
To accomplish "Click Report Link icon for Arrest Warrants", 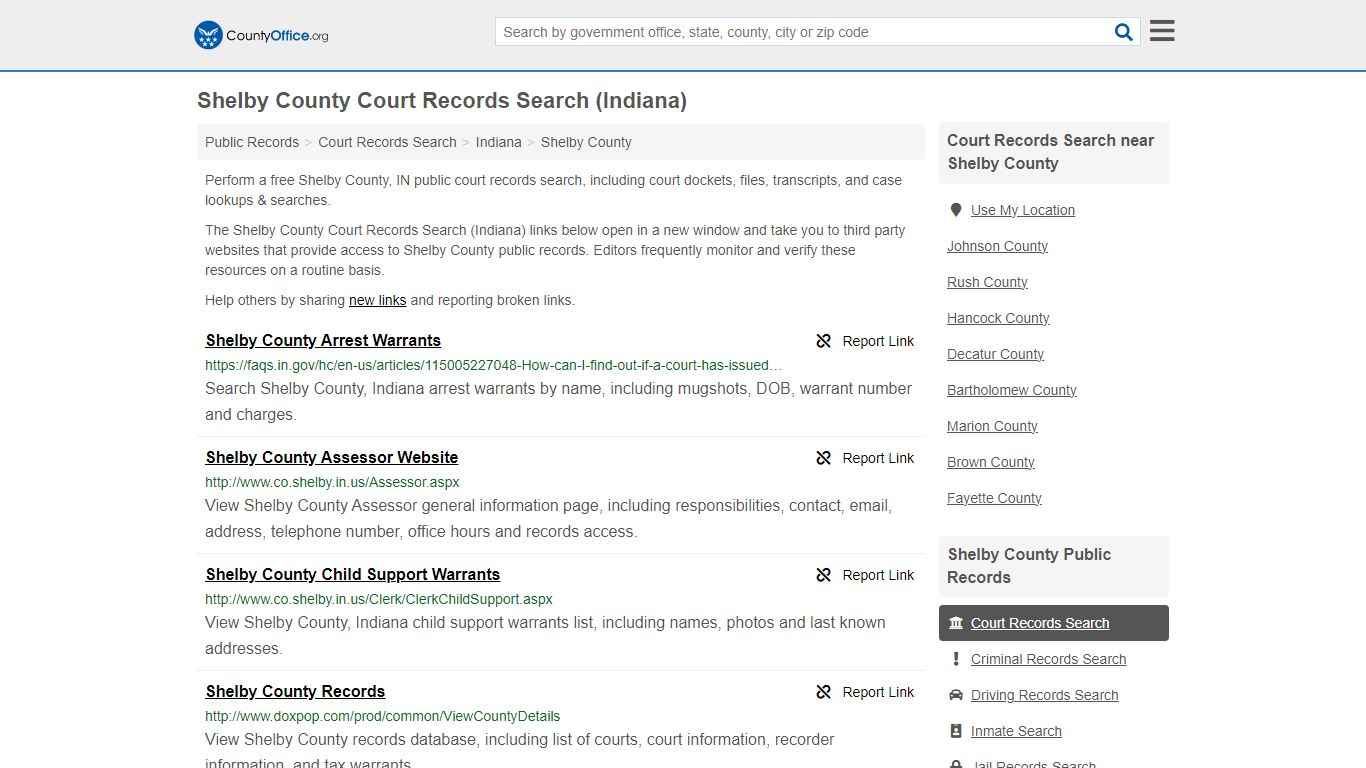I will click(824, 341).
